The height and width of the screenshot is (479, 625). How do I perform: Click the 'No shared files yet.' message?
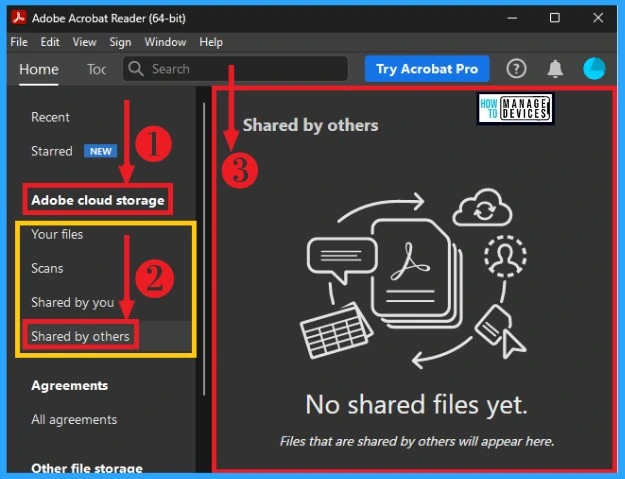417,405
